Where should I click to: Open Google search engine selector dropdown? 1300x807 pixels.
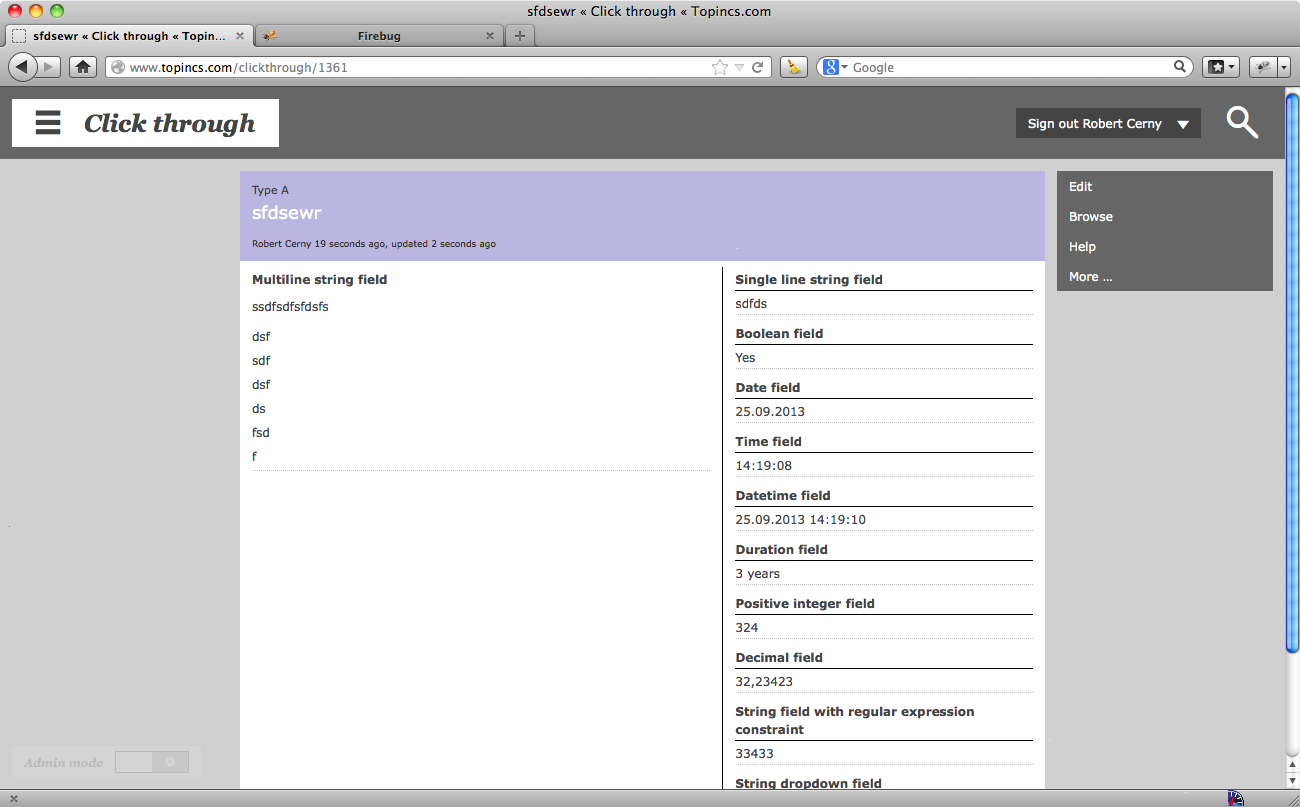point(835,67)
